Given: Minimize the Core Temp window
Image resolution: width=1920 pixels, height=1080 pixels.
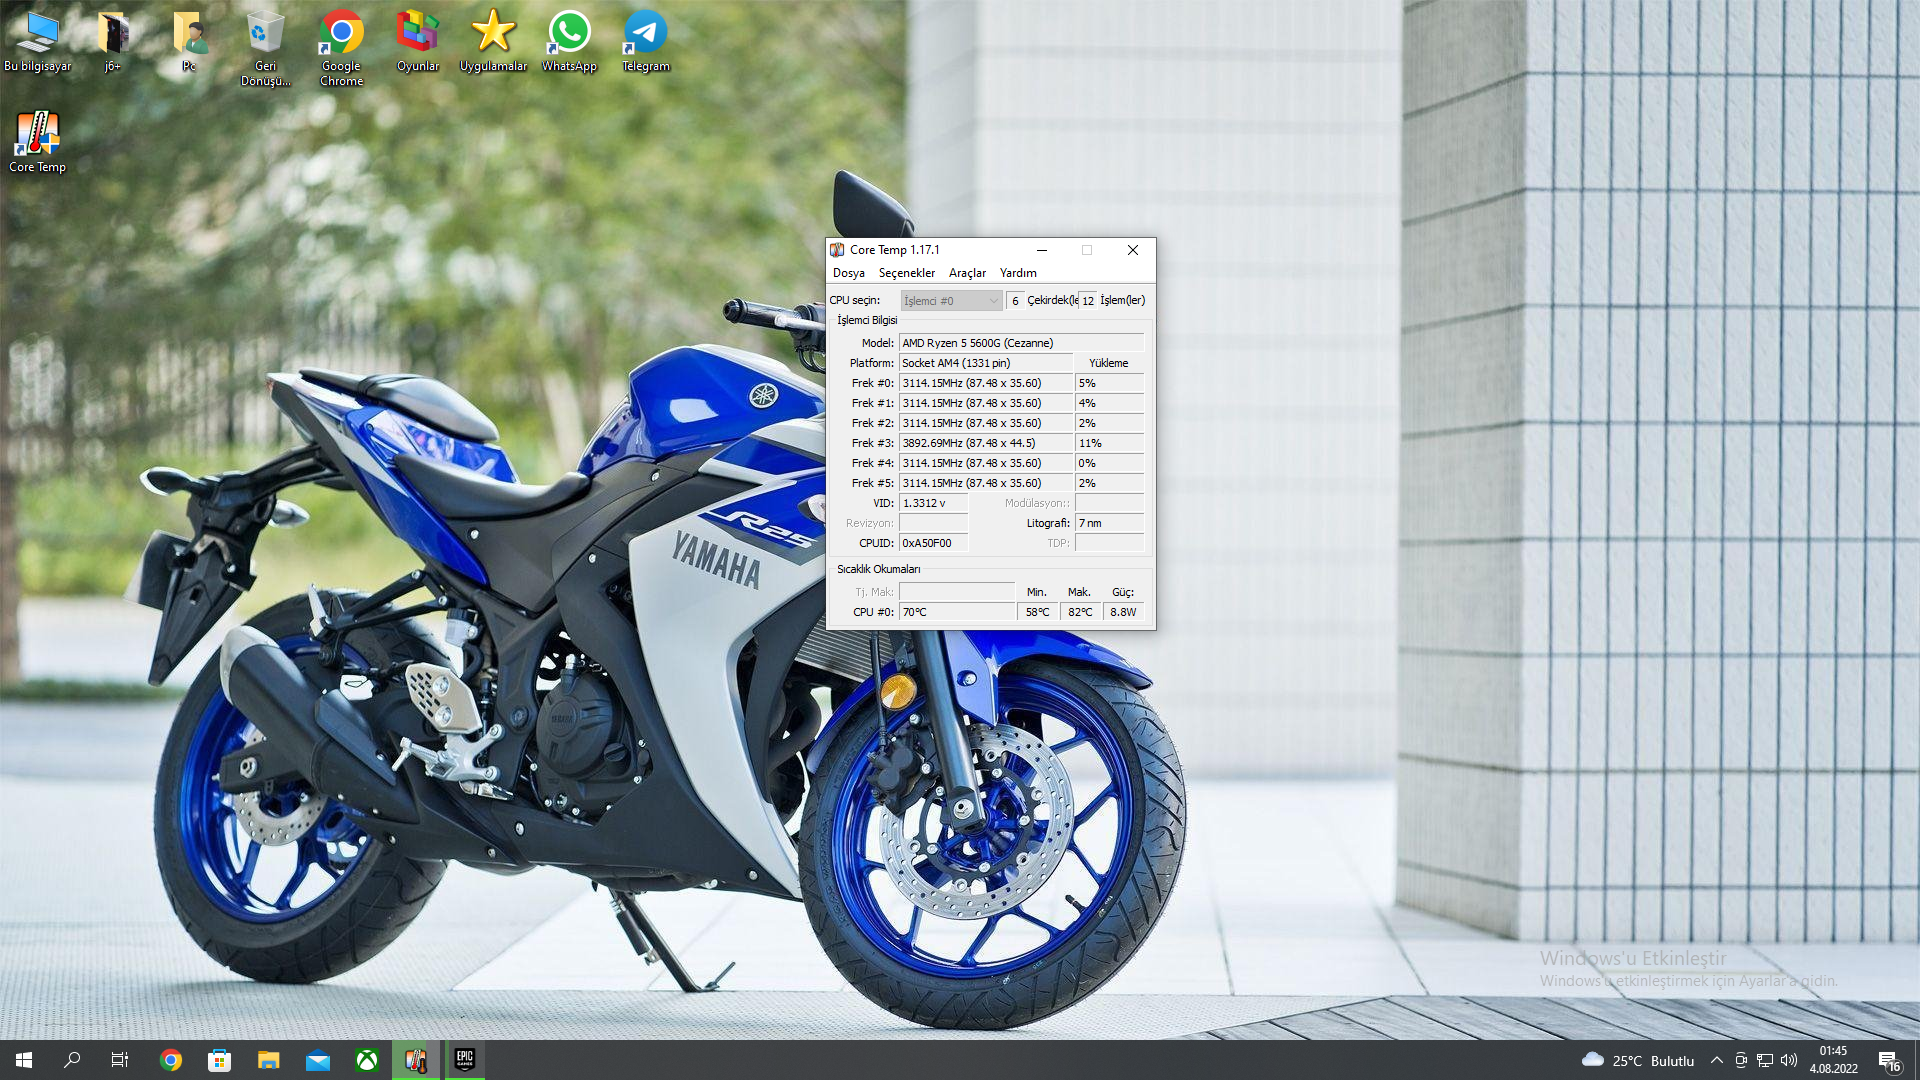Looking at the screenshot, I should click(1042, 250).
